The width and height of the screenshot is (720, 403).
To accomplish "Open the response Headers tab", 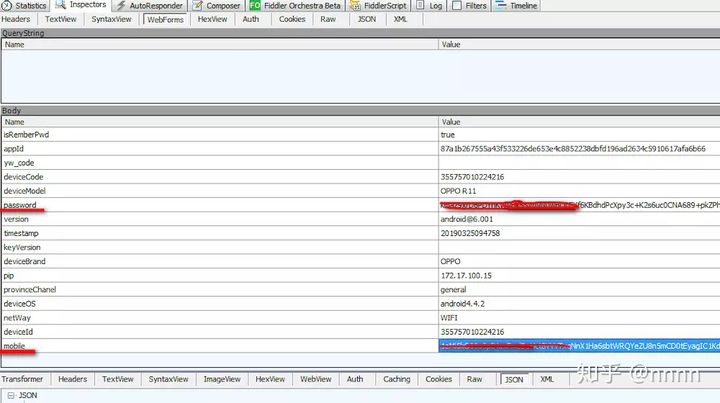I will (73, 379).
